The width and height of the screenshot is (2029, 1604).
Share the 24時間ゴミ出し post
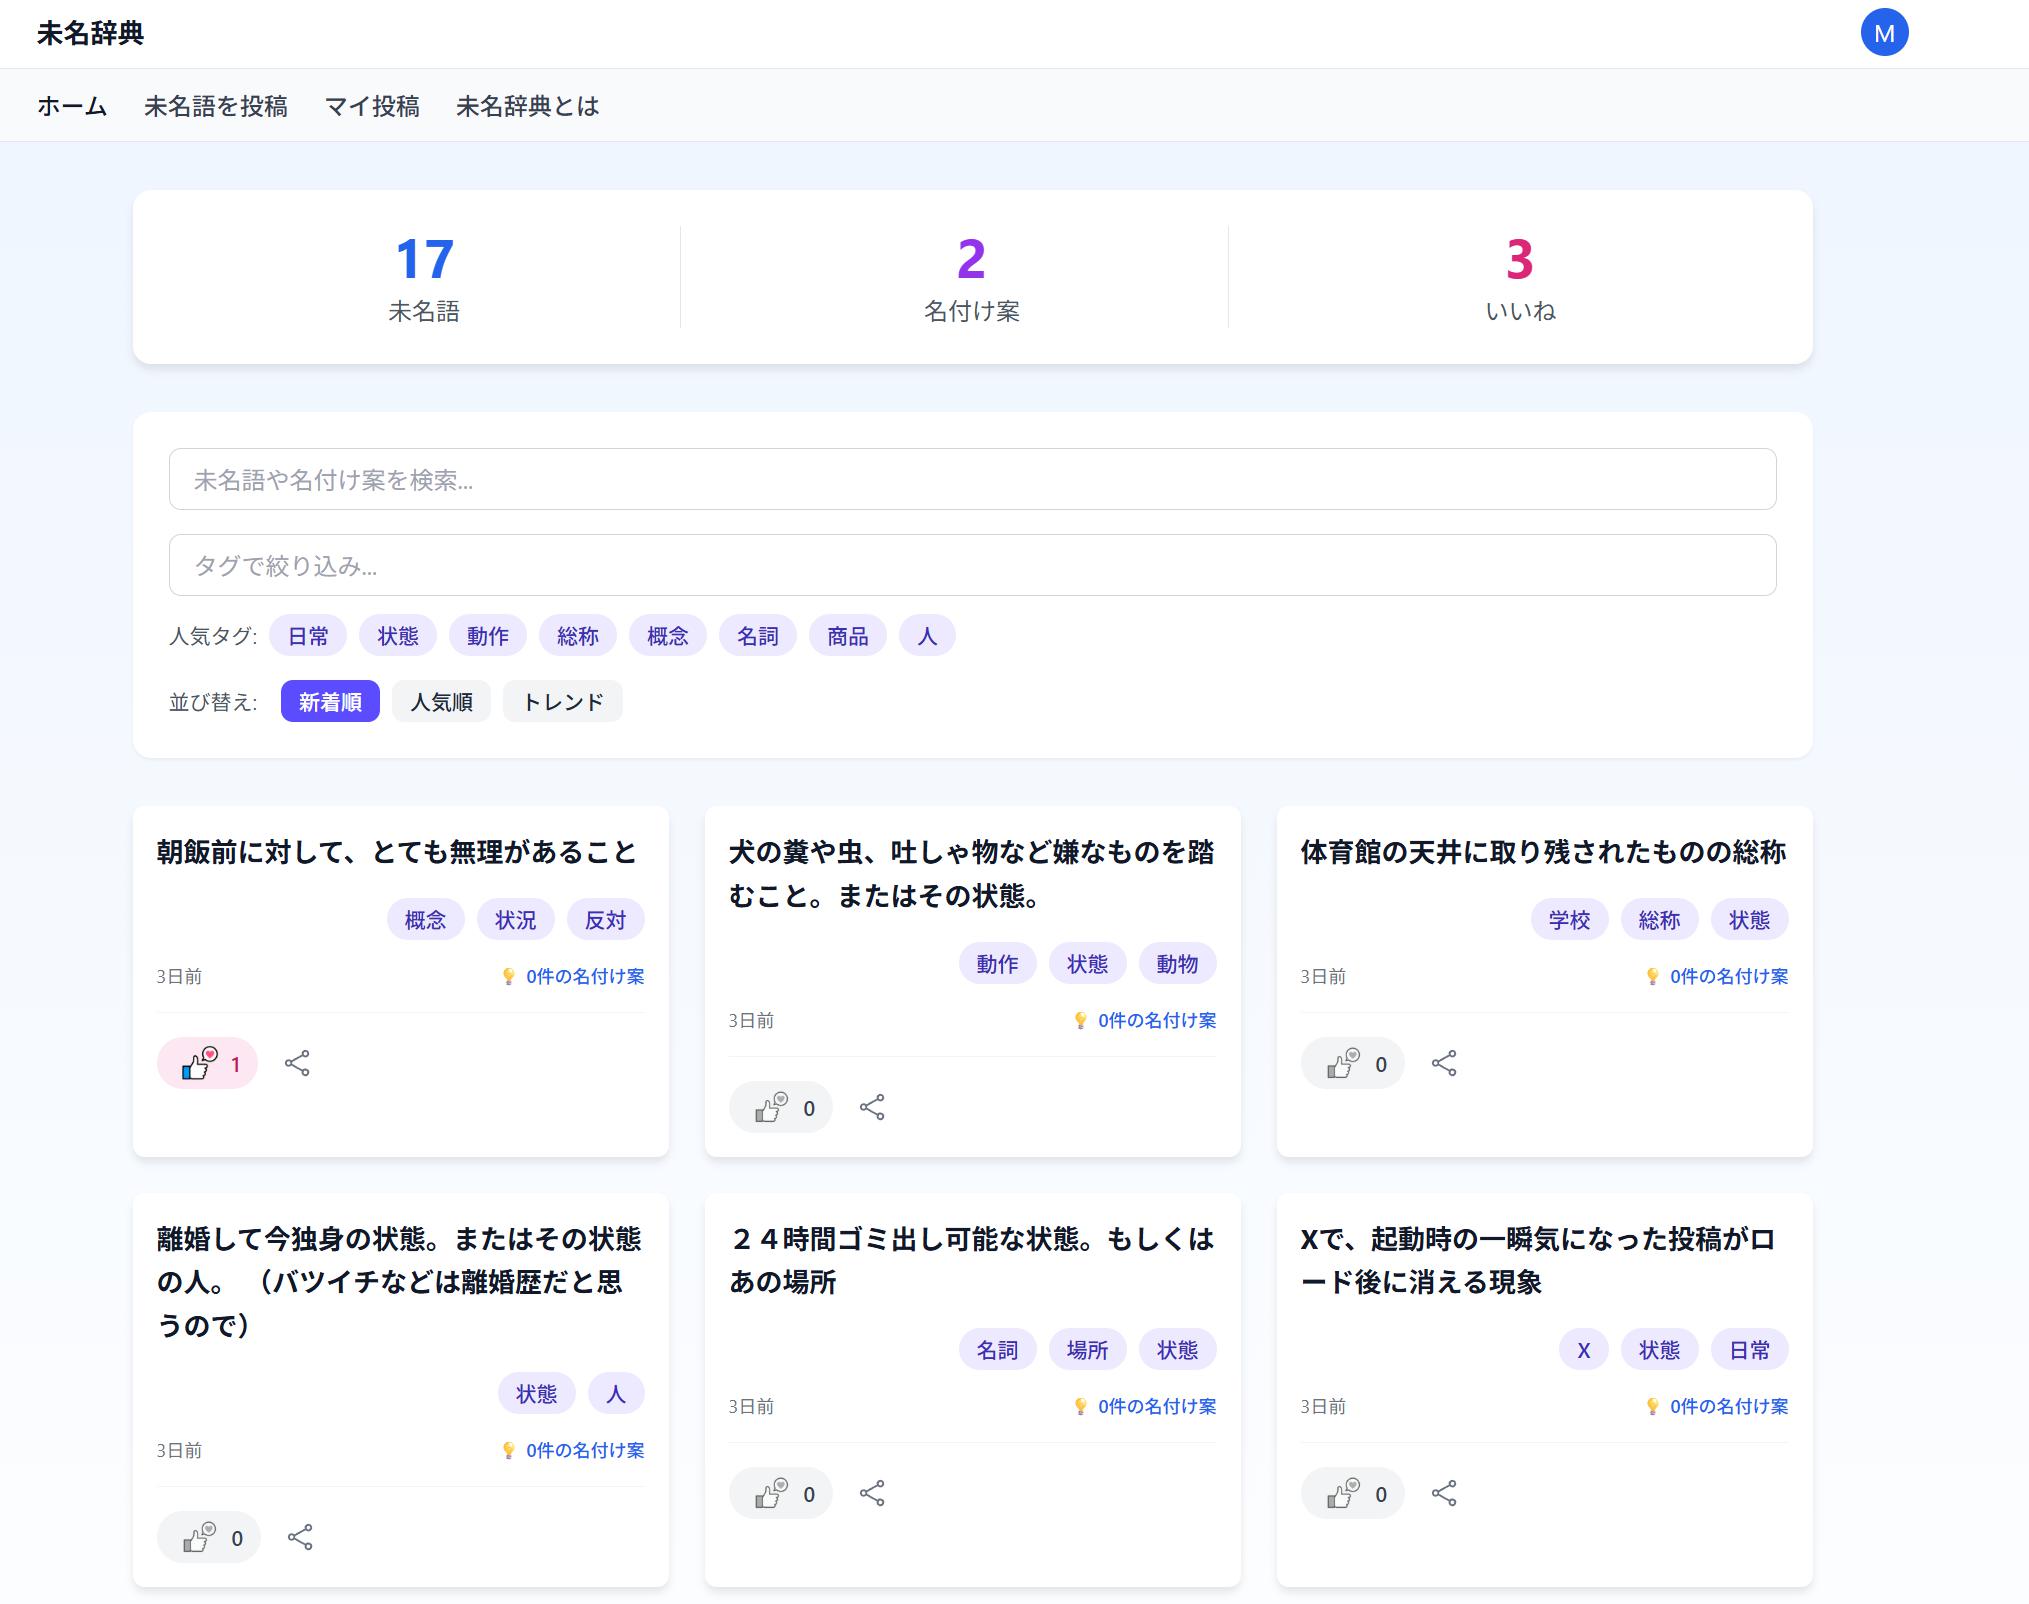click(x=872, y=1493)
